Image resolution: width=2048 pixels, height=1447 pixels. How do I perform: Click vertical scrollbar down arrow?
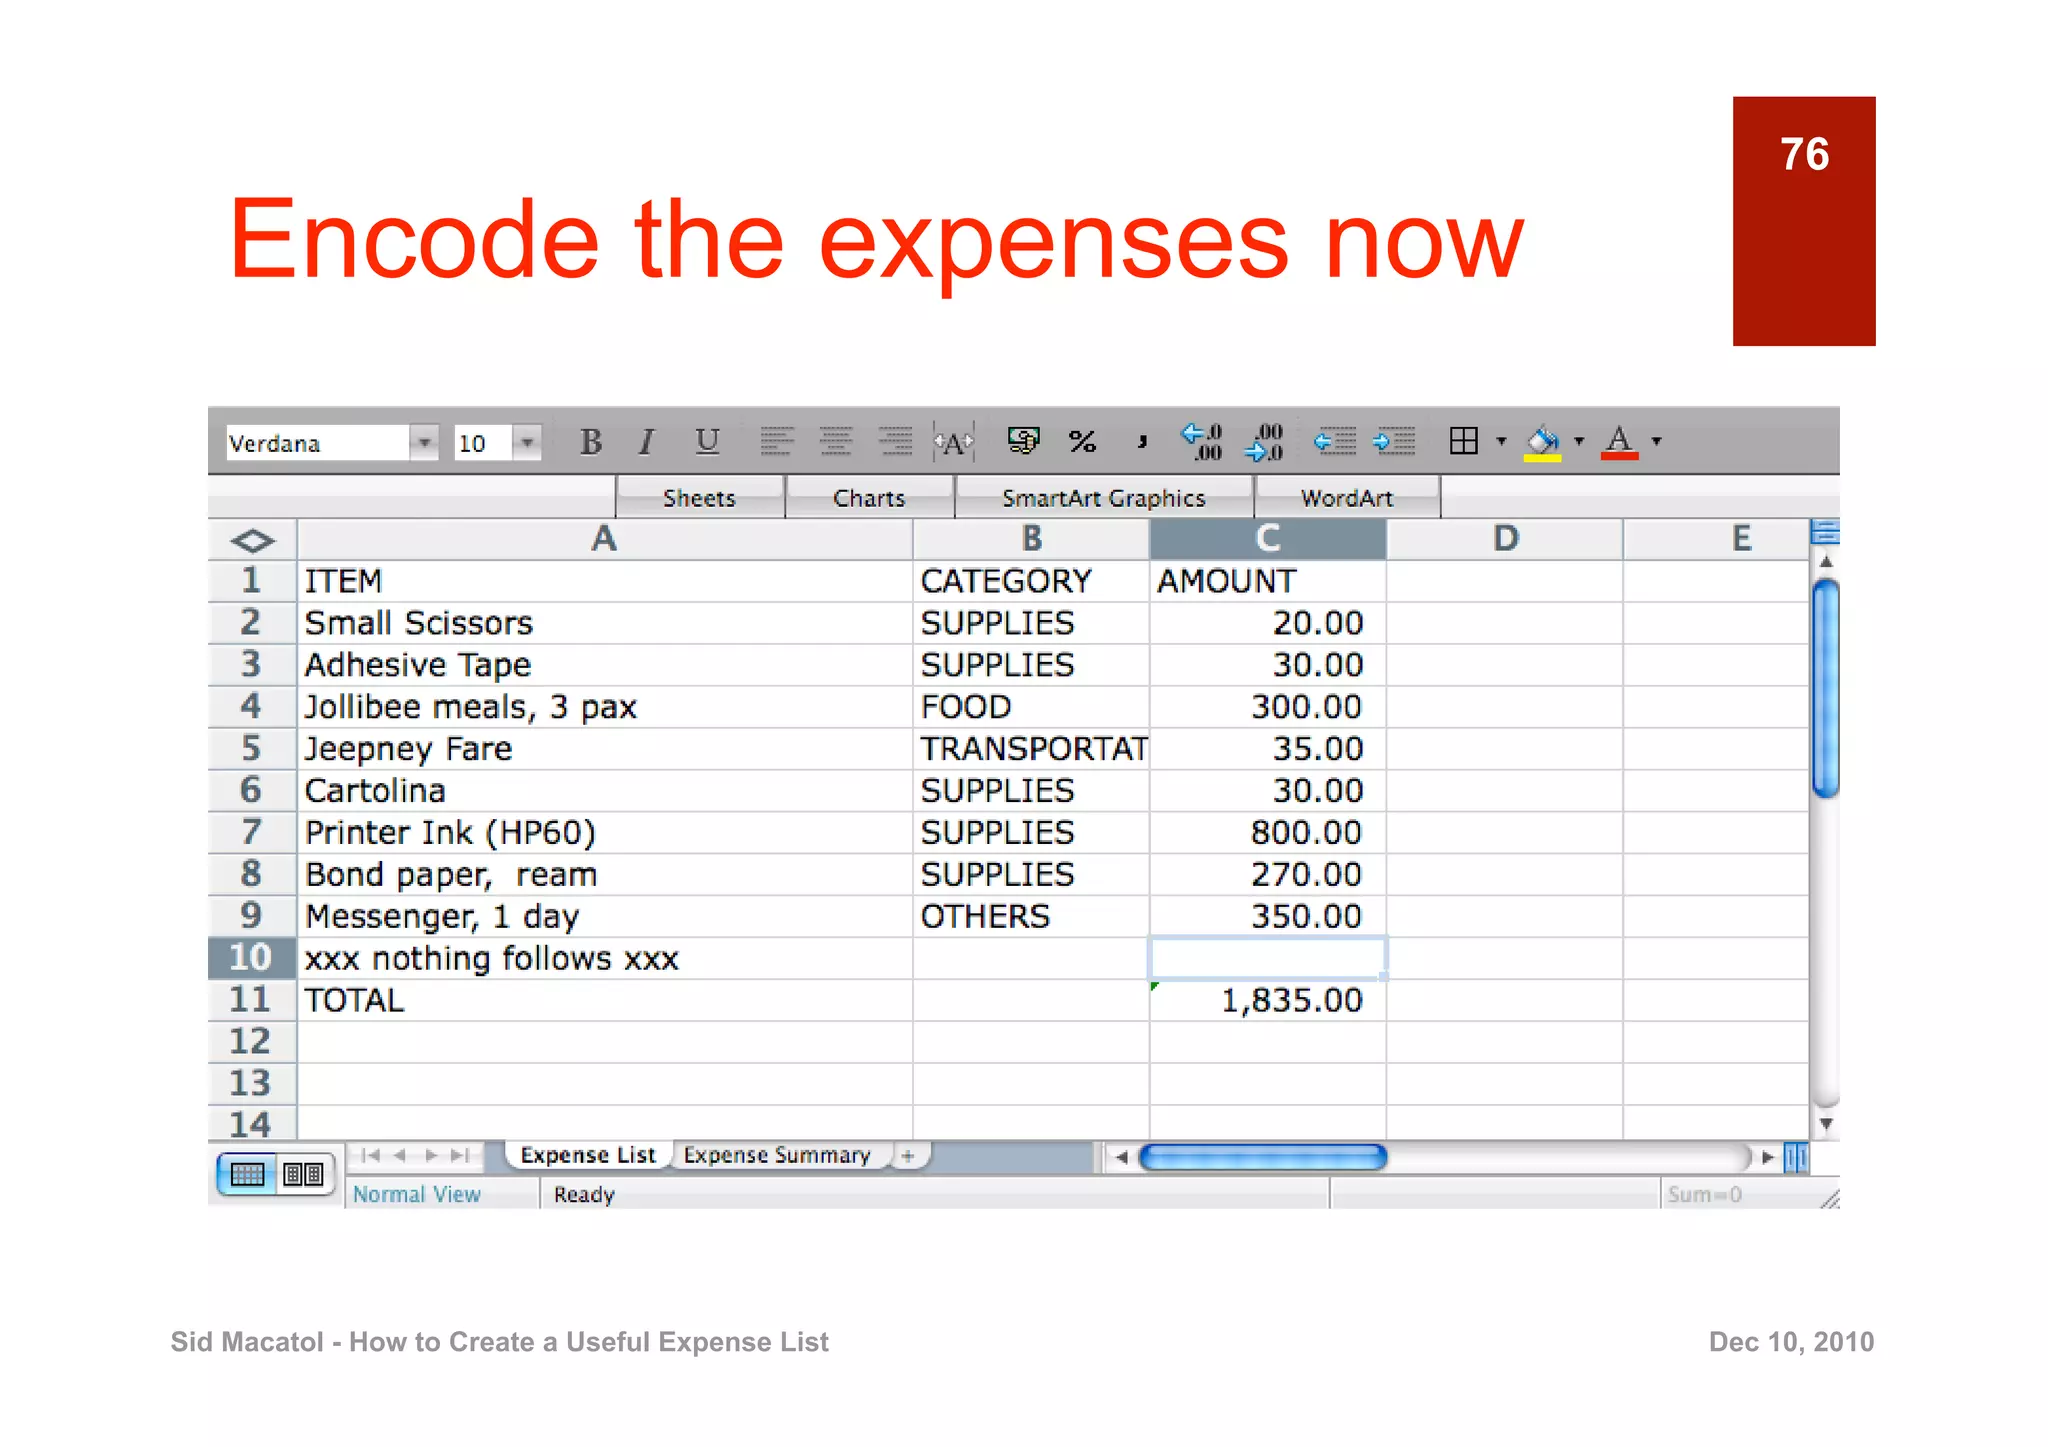pos(1826,1124)
